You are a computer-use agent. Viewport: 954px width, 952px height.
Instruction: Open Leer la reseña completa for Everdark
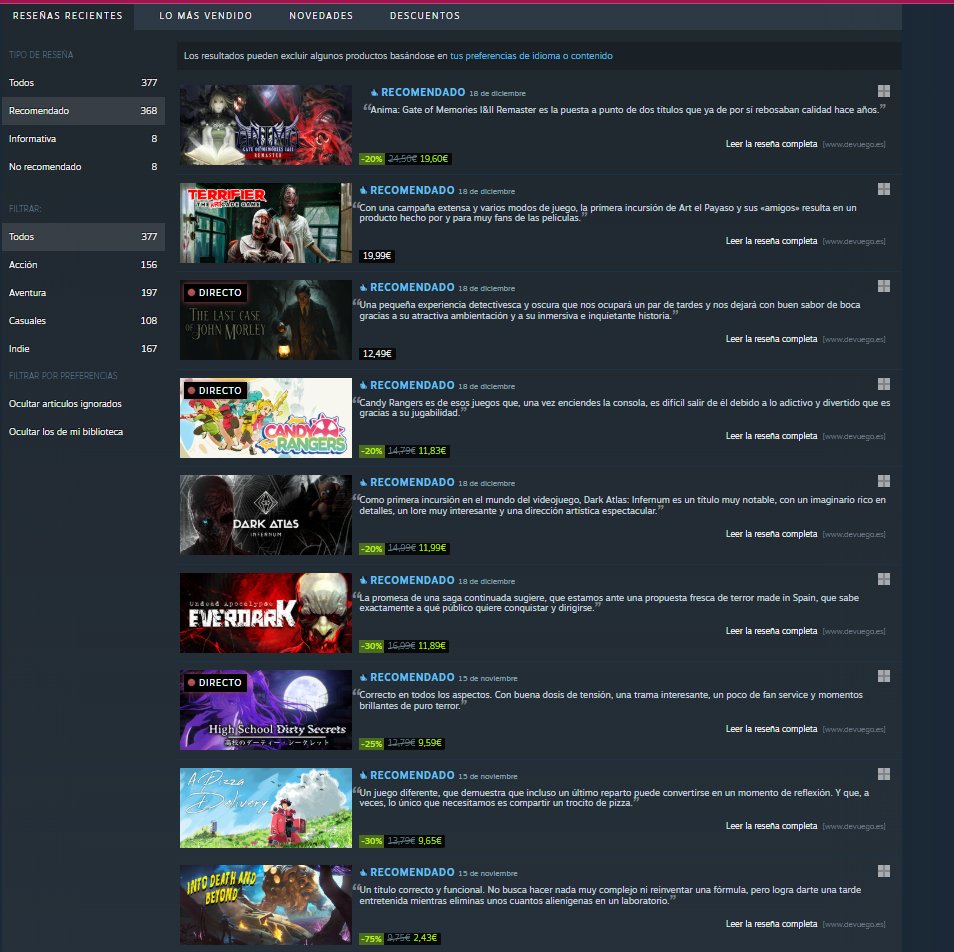[x=771, y=631]
